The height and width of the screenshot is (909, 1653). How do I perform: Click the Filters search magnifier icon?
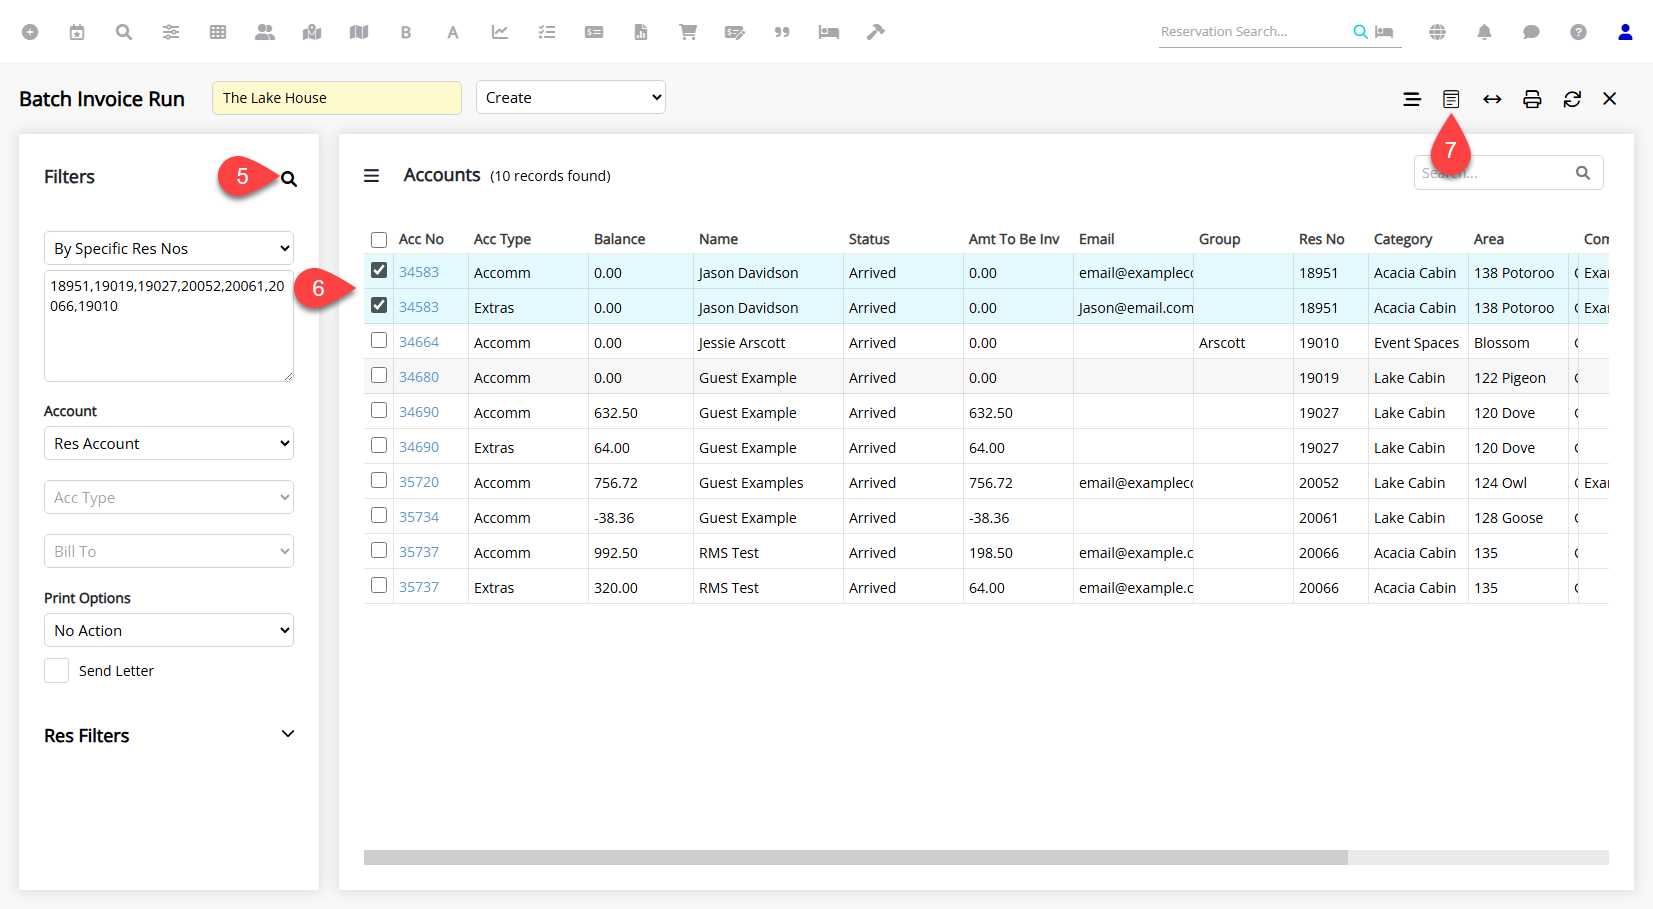click(x=289, y=179)
